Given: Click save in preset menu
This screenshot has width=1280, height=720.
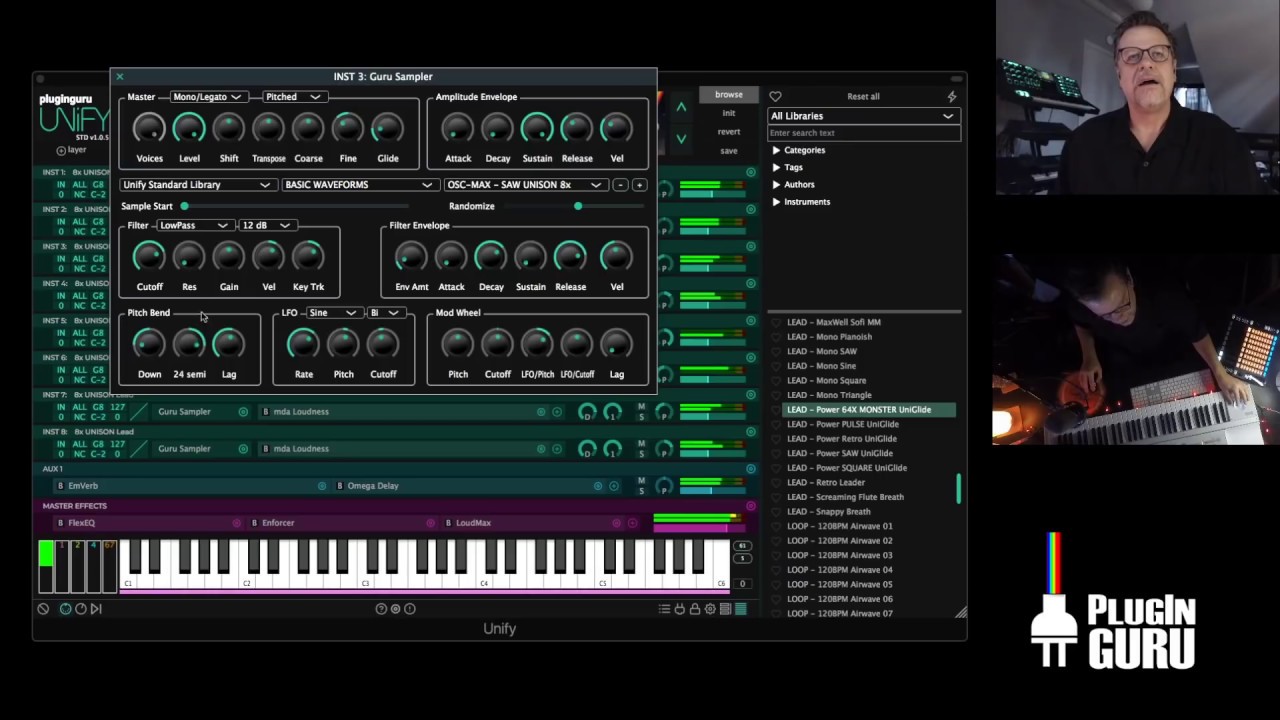Looking at the screenshot, I should pos(728,151).
